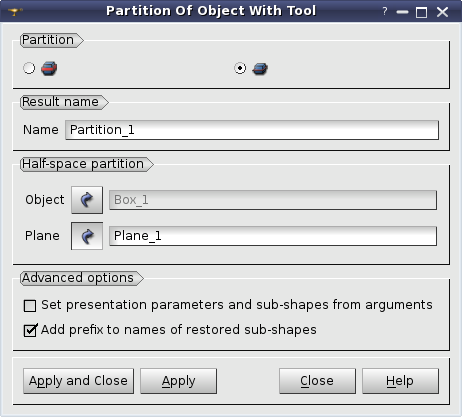
Task: Click the red-striped general partition icon
Action: (x=49, y=69)
